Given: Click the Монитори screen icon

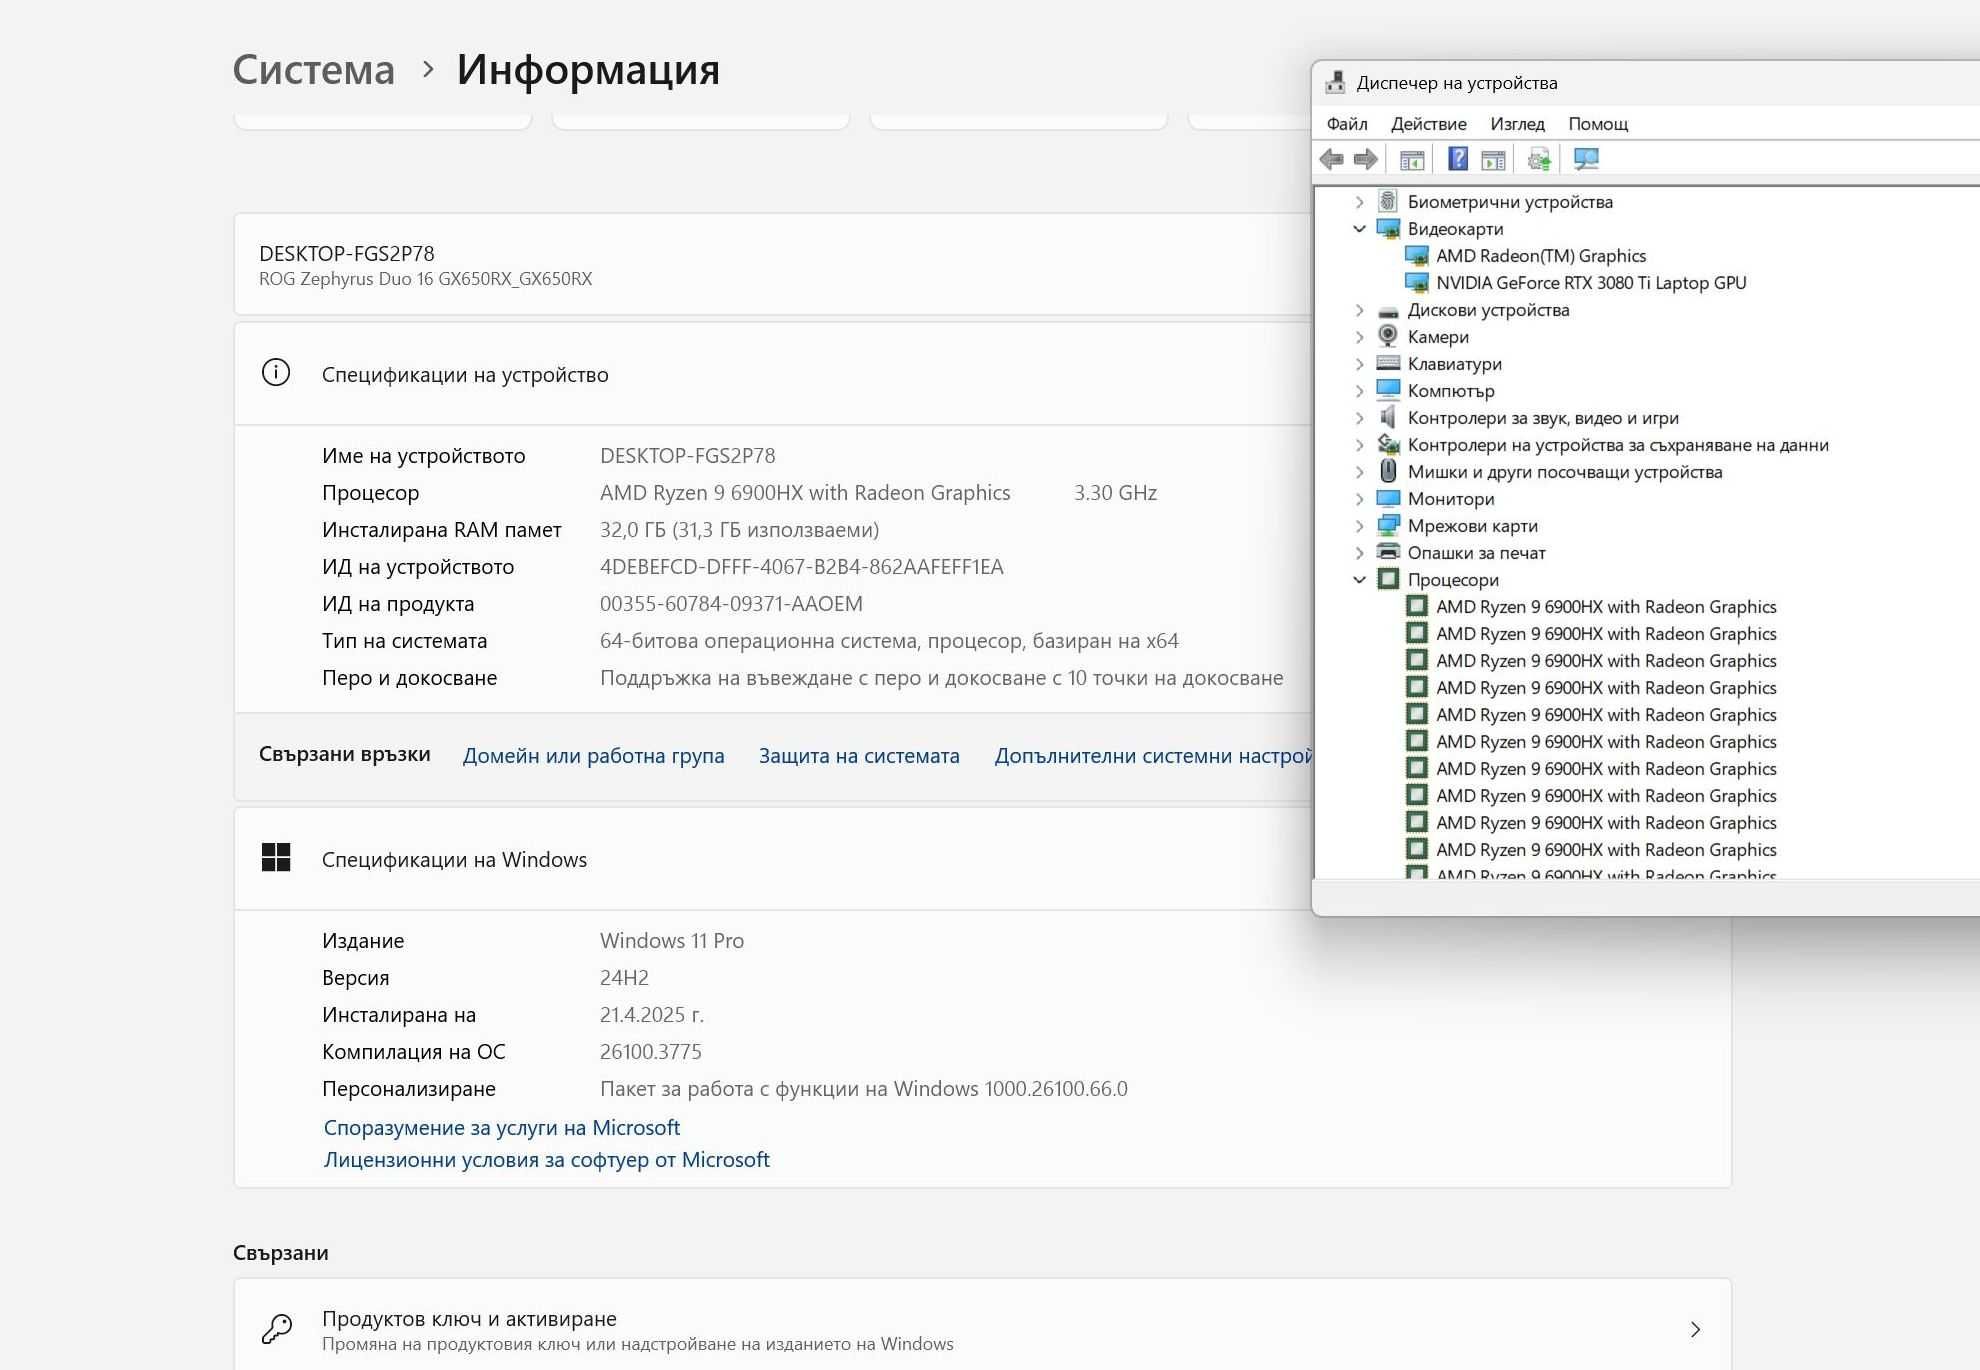Looking at the screenshot, I should [x=1388, y=498].
